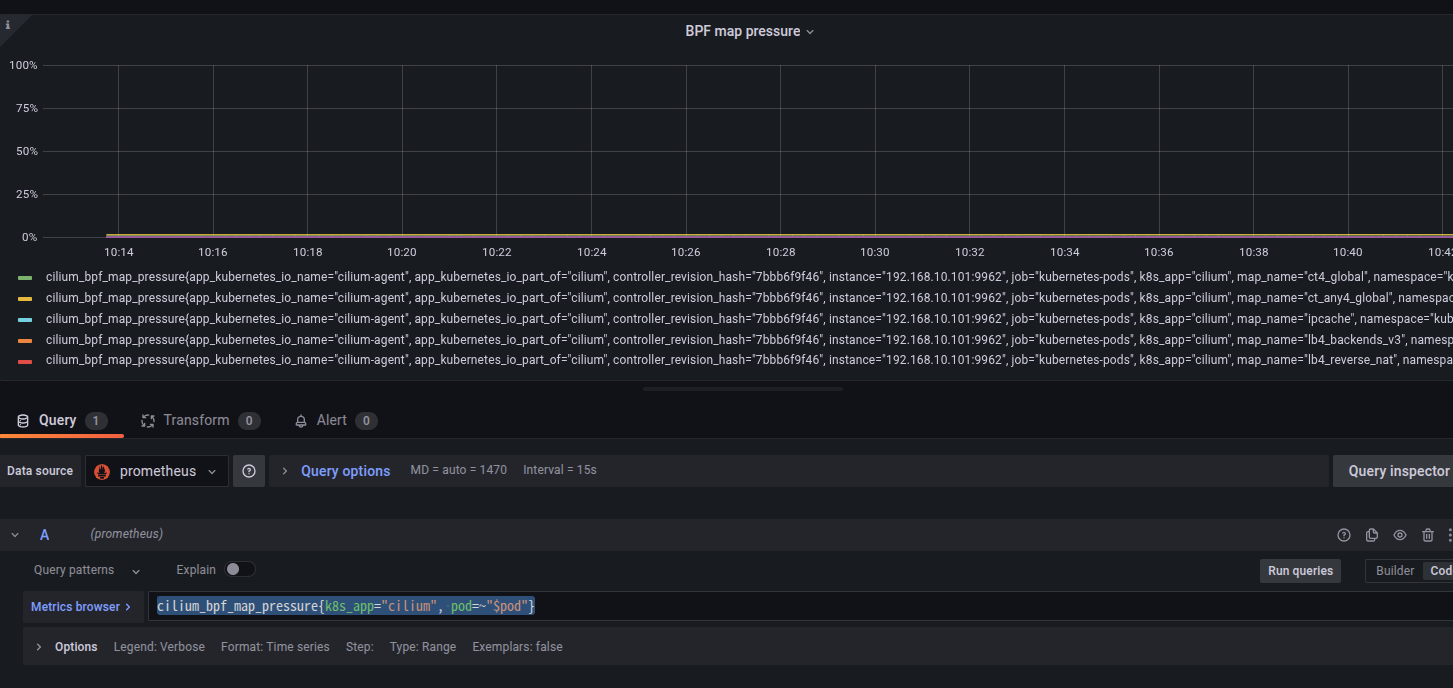This screenshot has width=1453, height=688.
Task: Collapse query row A
Action: click(x=15, y=535)
